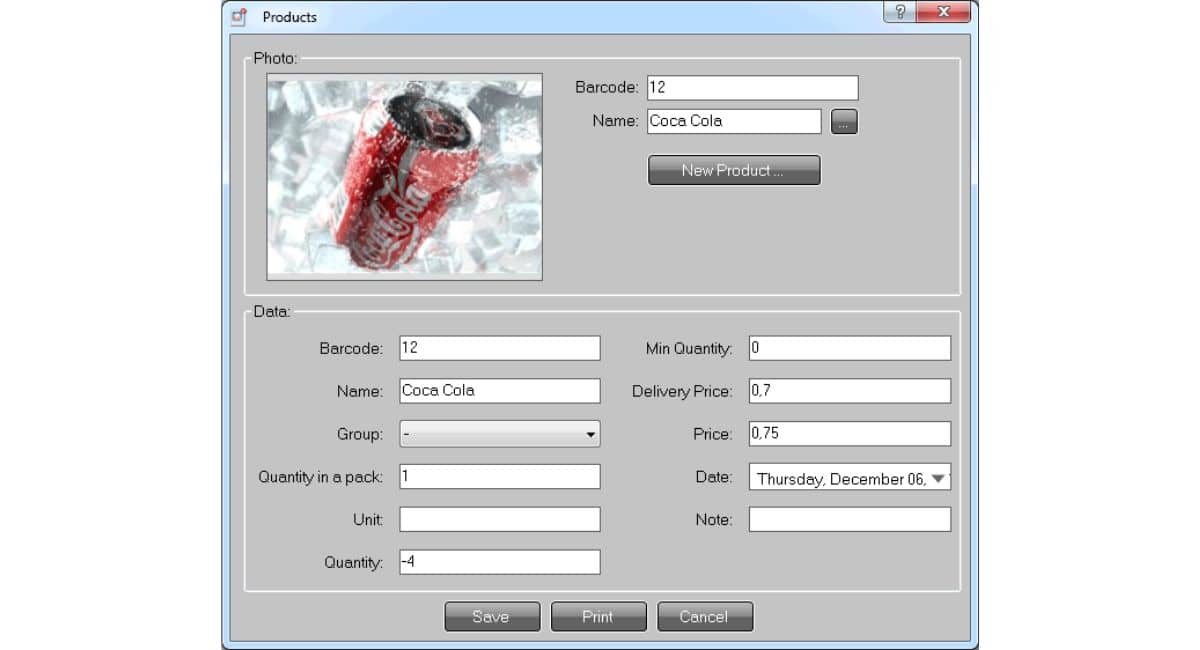Click the "..." browse icon beside the Name field
The height and width of the screenshot is (650, 1200).
point(844,121)
